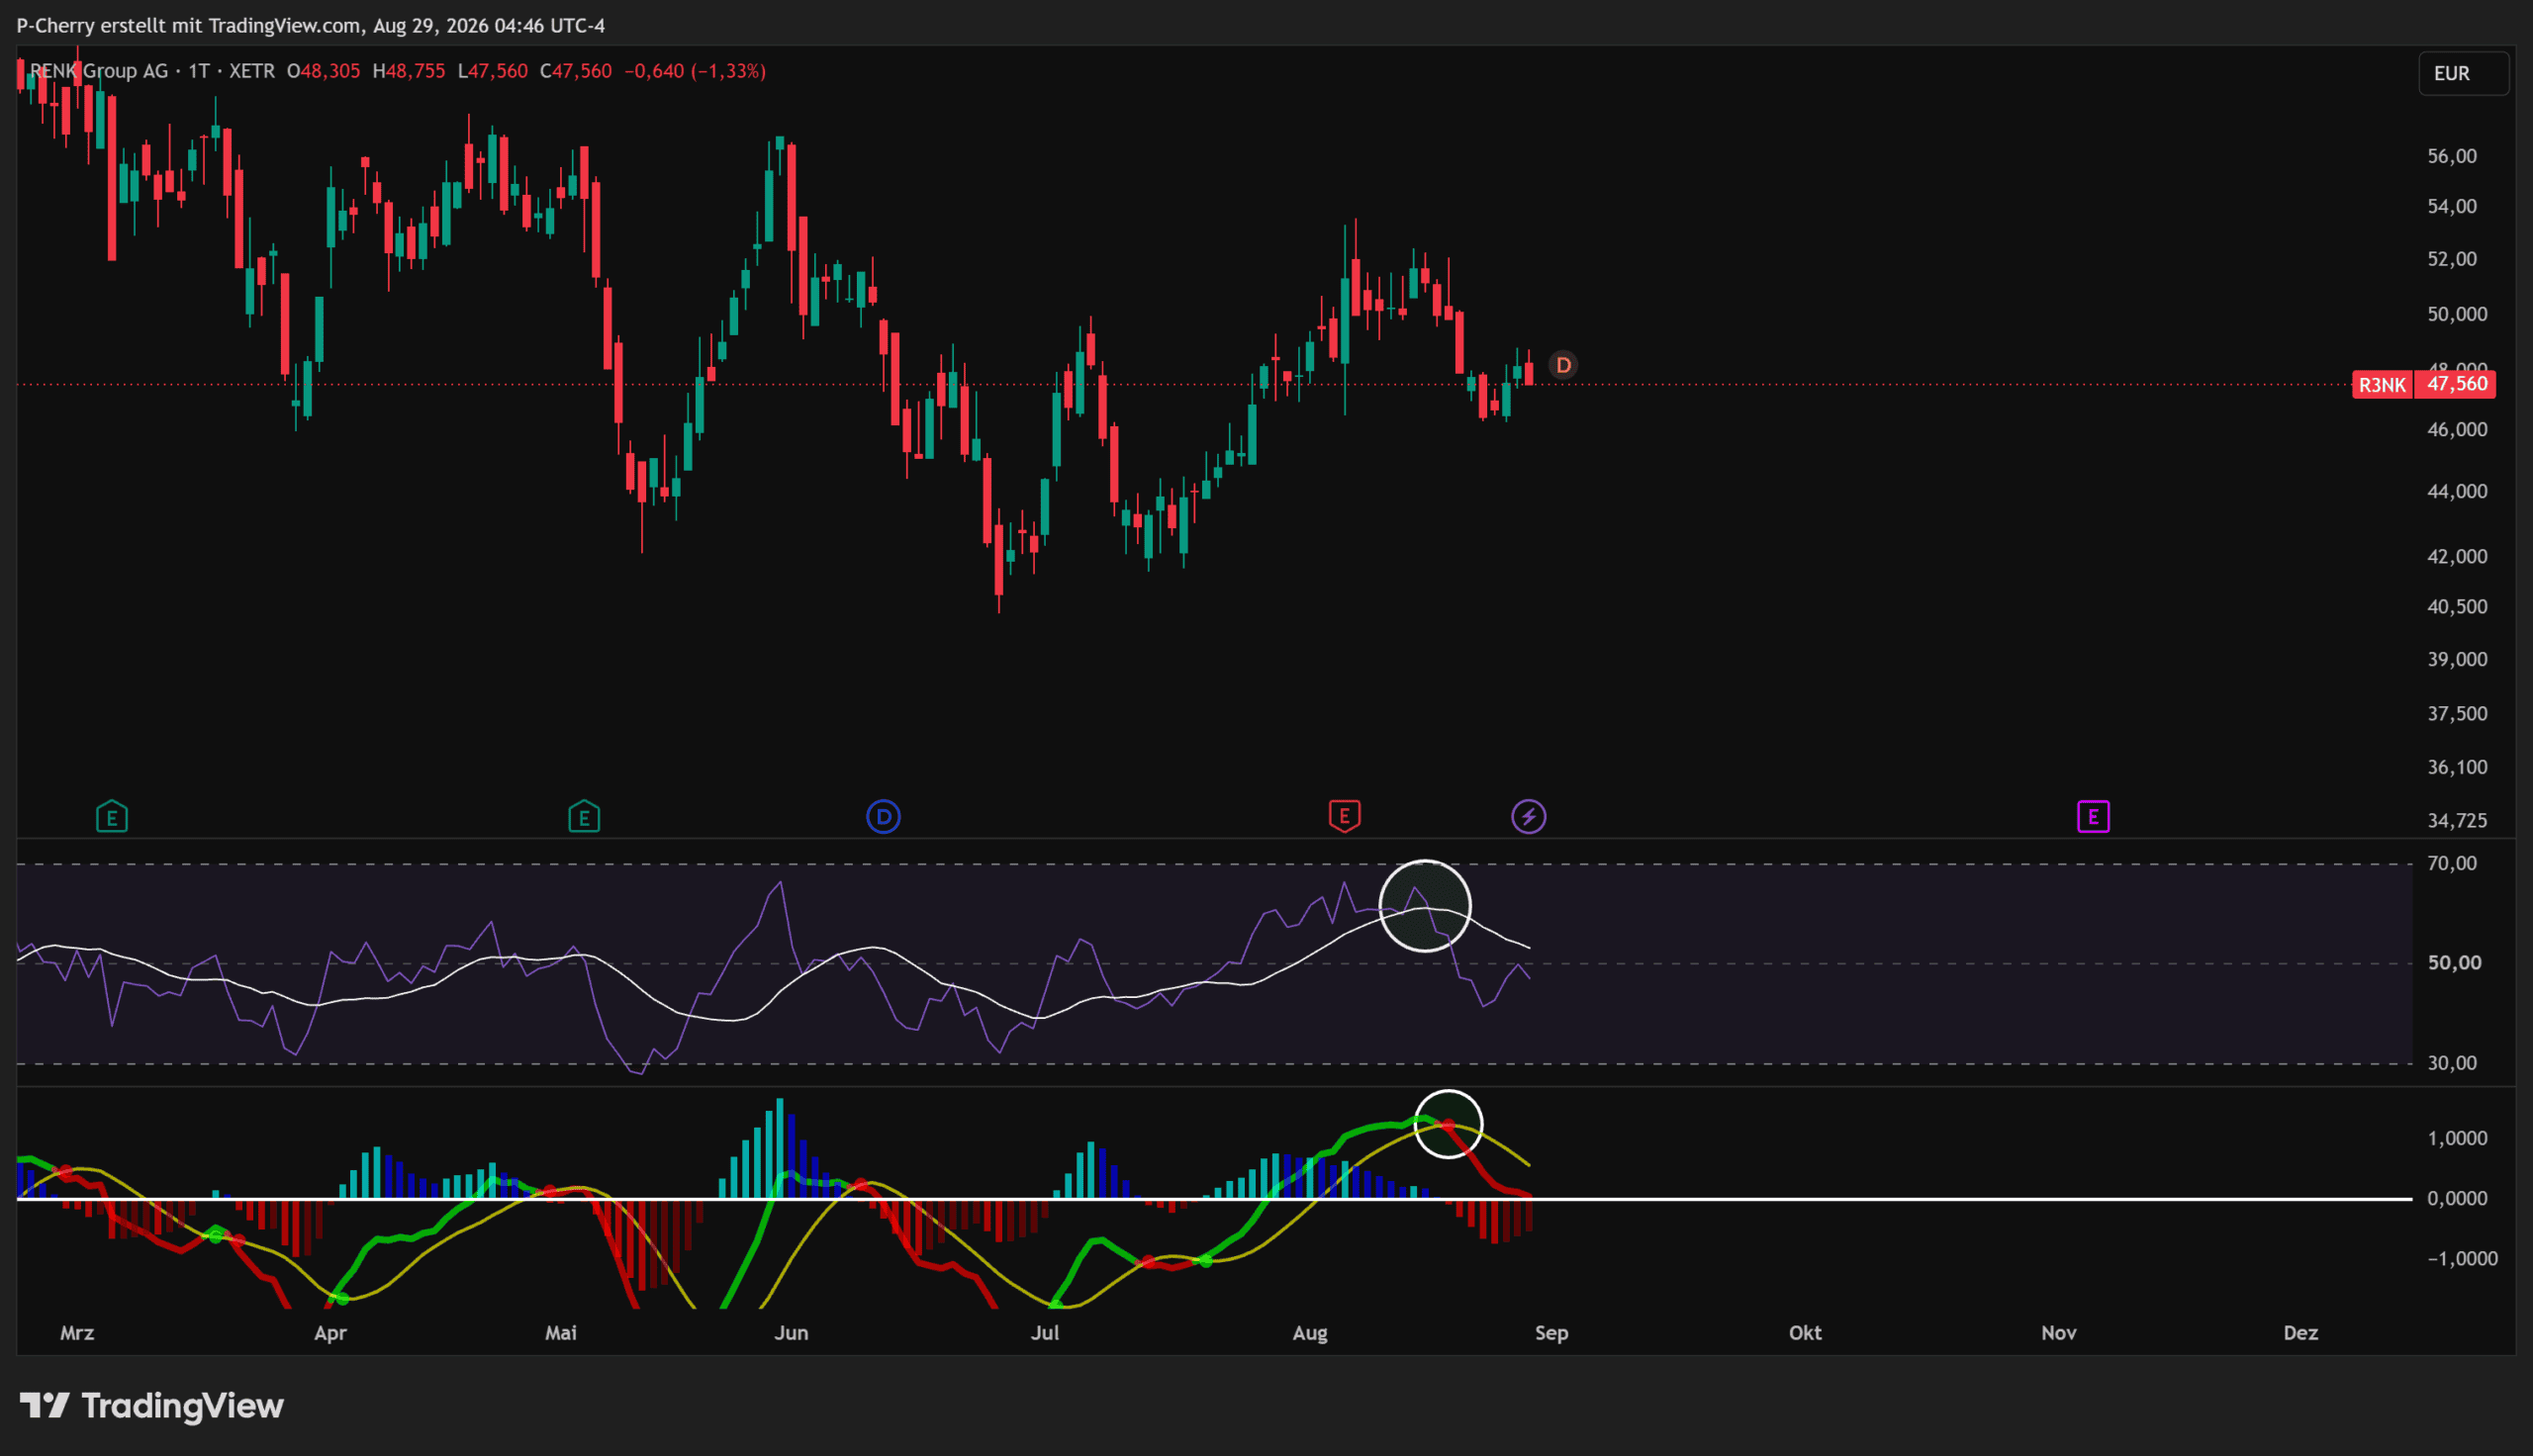Click the high value H48,755
2533x1456 pixels.
pos(408,71)
